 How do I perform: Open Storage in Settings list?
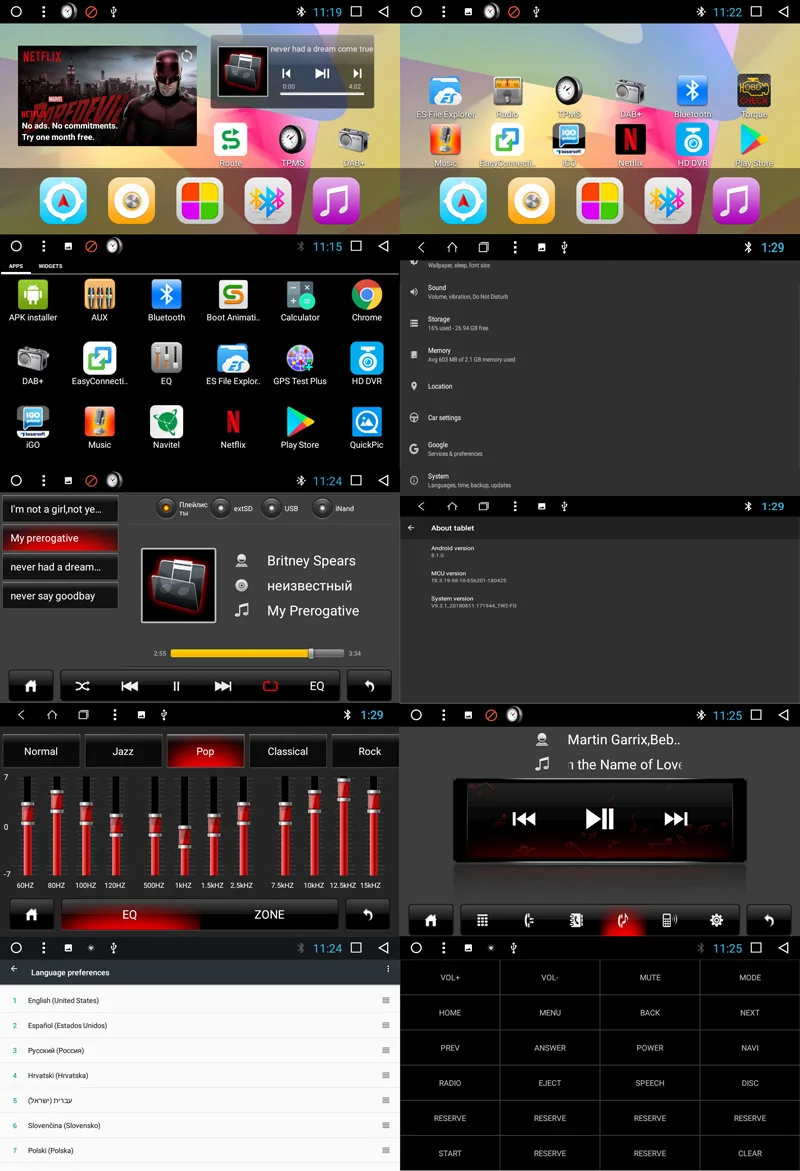coord(600,323)
